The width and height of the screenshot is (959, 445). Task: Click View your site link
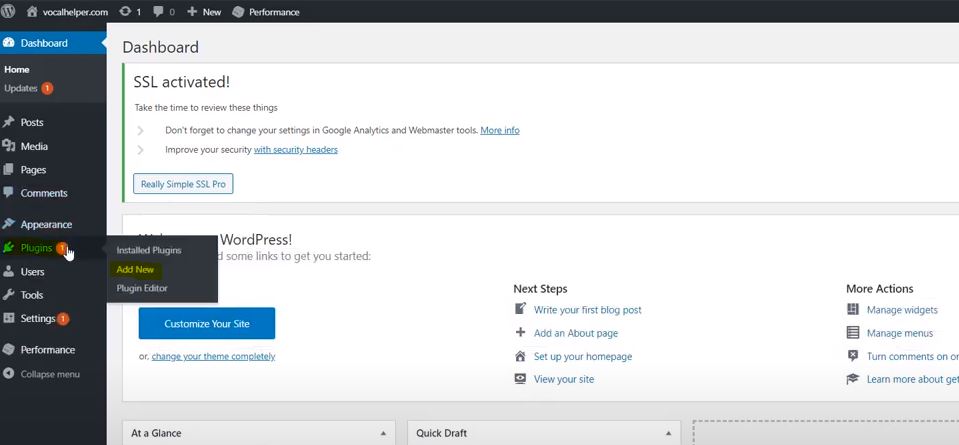click(x=564, y=379)
